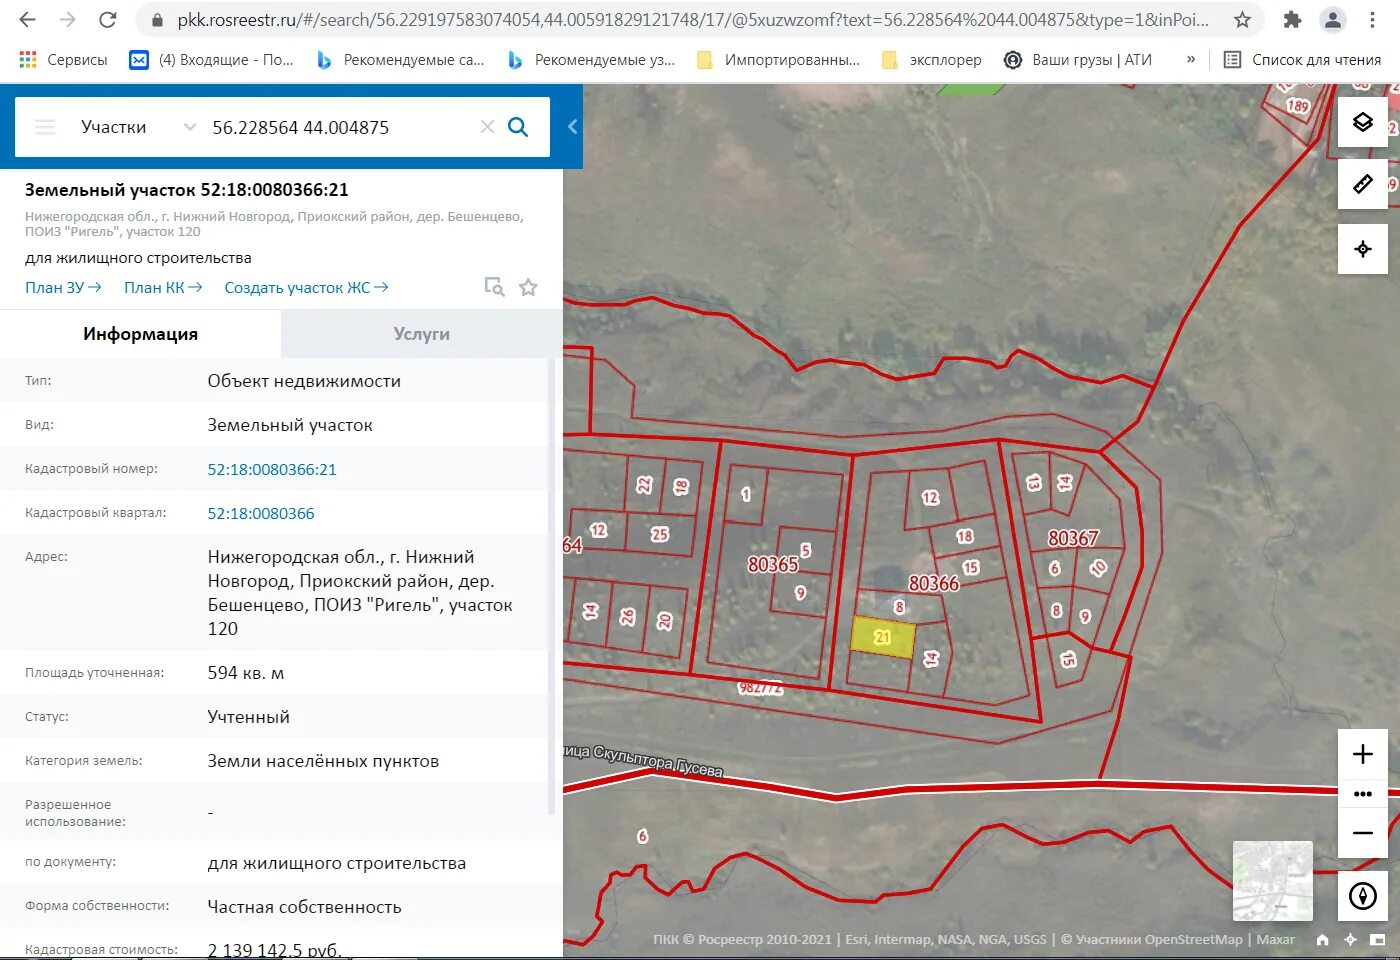
Task: Open the Chrome profile avatar
Action: 1332,20
